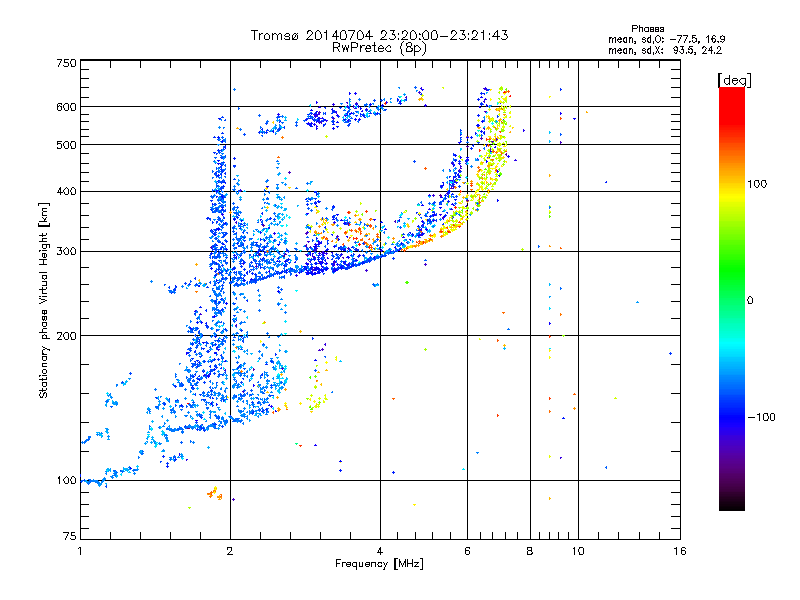Click the y-axis tick label '500'

66,145
